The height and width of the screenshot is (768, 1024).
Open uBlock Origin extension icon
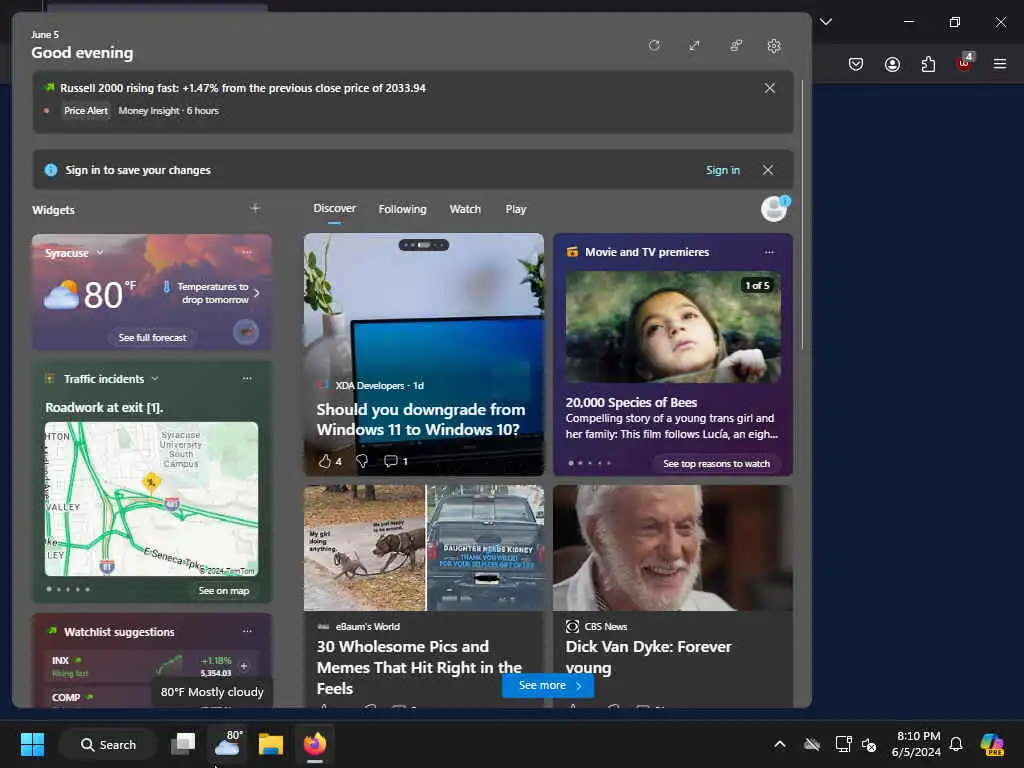[965, 63]
